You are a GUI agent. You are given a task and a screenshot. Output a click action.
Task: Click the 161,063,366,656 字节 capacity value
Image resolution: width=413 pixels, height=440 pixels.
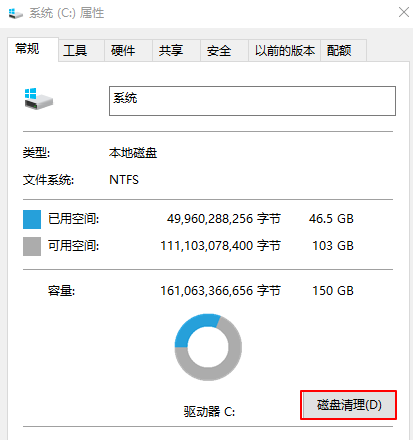click(x=220, y=291)
